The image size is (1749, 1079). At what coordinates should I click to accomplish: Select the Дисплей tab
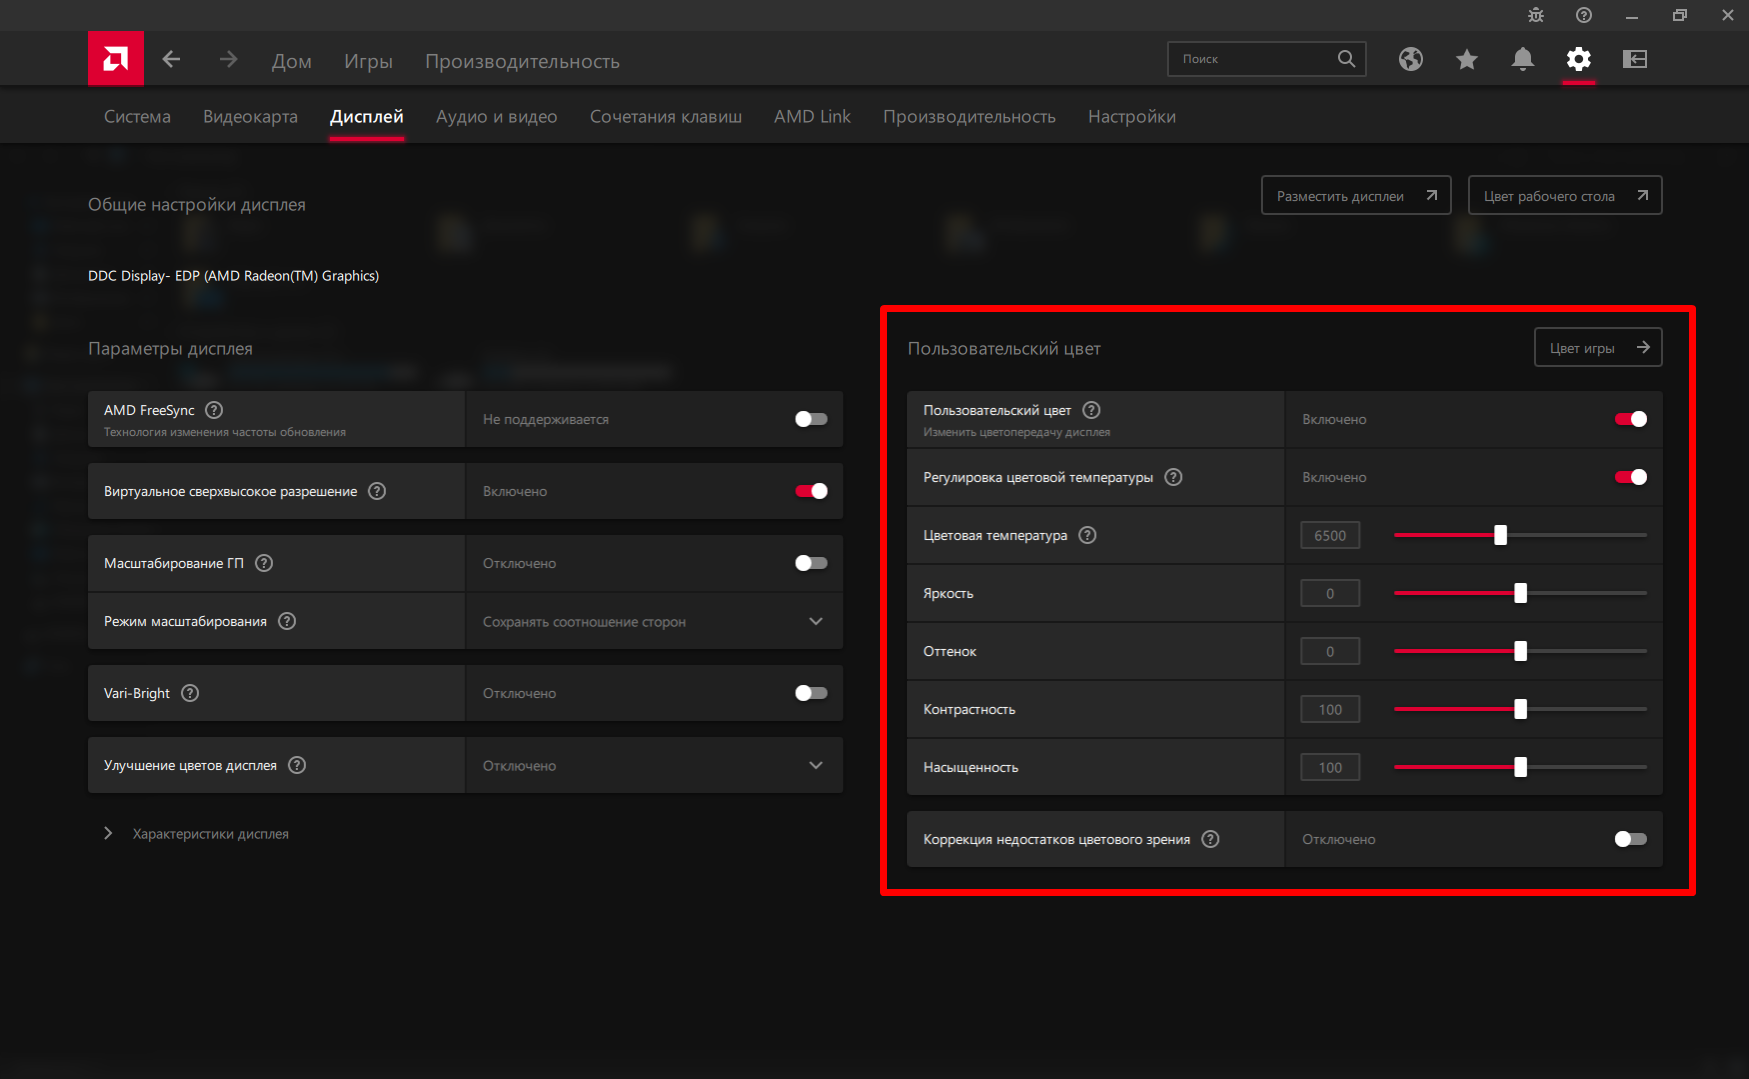point(367,117)
